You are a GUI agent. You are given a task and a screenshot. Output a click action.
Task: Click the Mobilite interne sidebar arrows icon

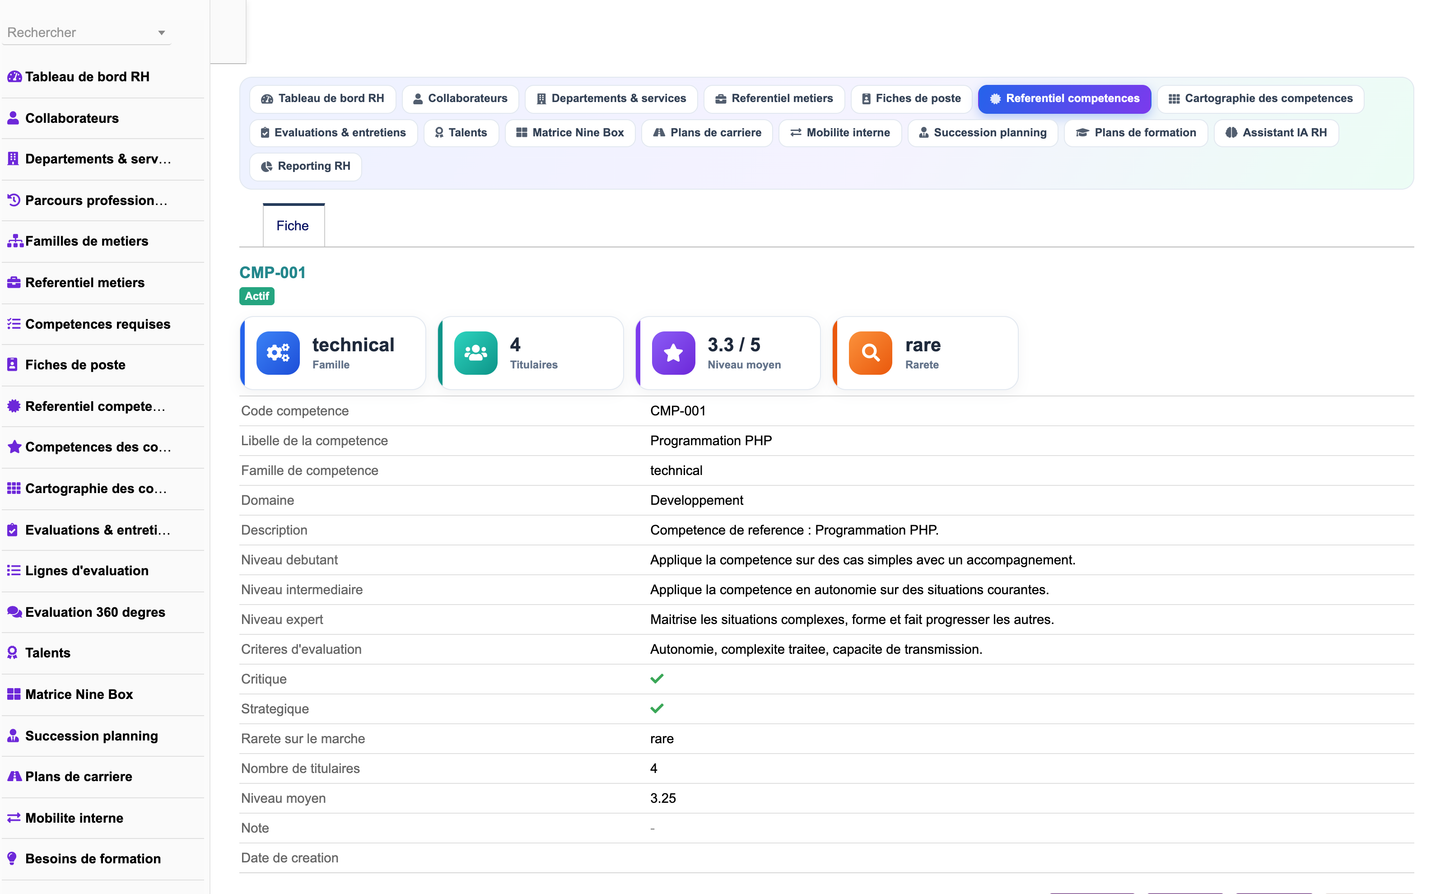click(x=14, y=818)
